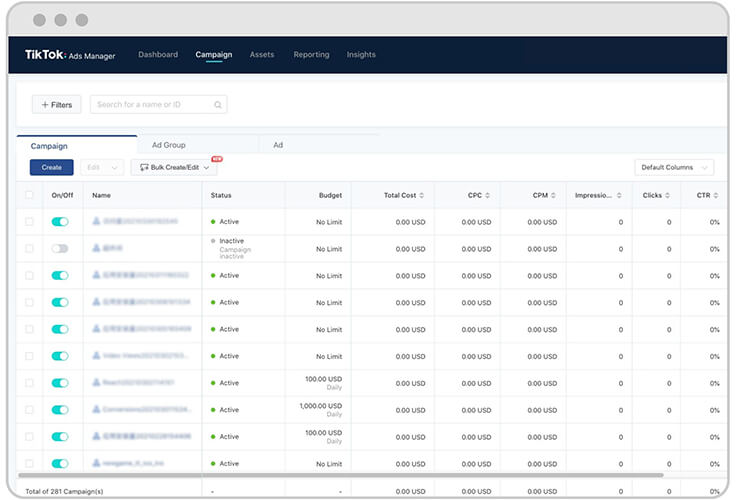This screenshot has width=742, height=500.
Task: Check the select-all checkbox in header
Action: click(29, 195)
